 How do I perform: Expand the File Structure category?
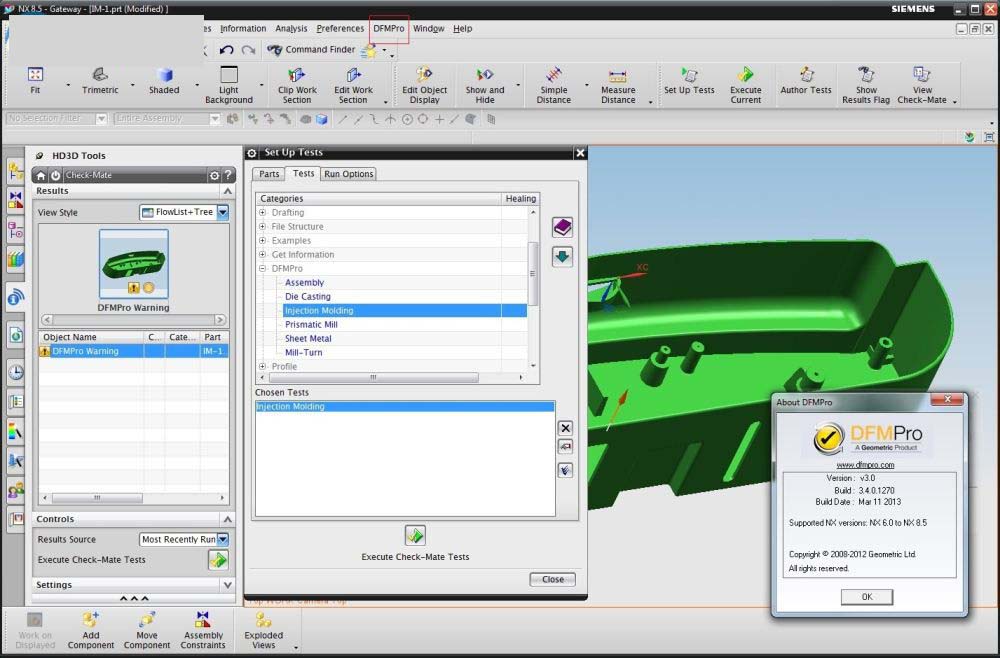pos(263,226)
